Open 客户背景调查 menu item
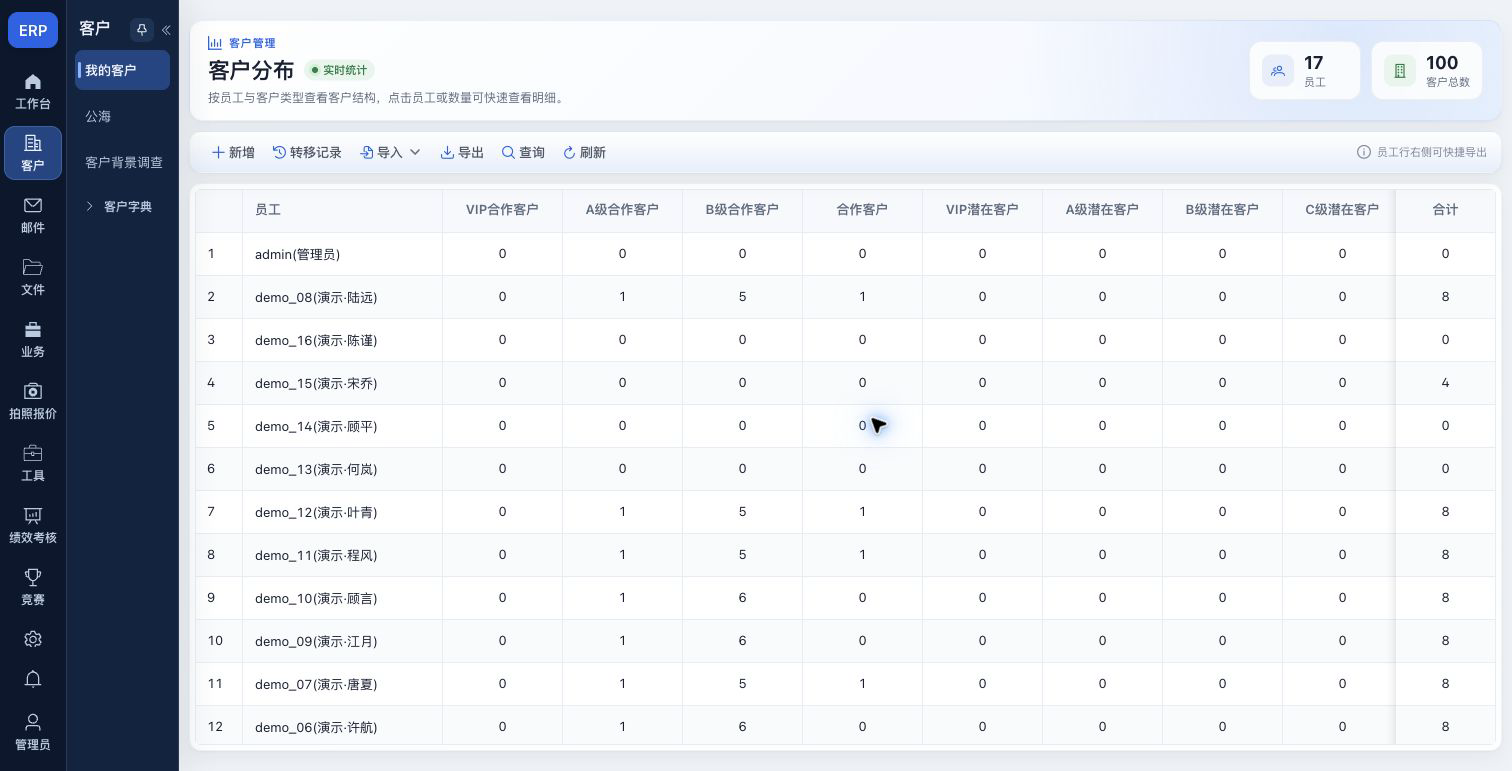Viewport: 1512px width, 771px height. pos(122,162)
